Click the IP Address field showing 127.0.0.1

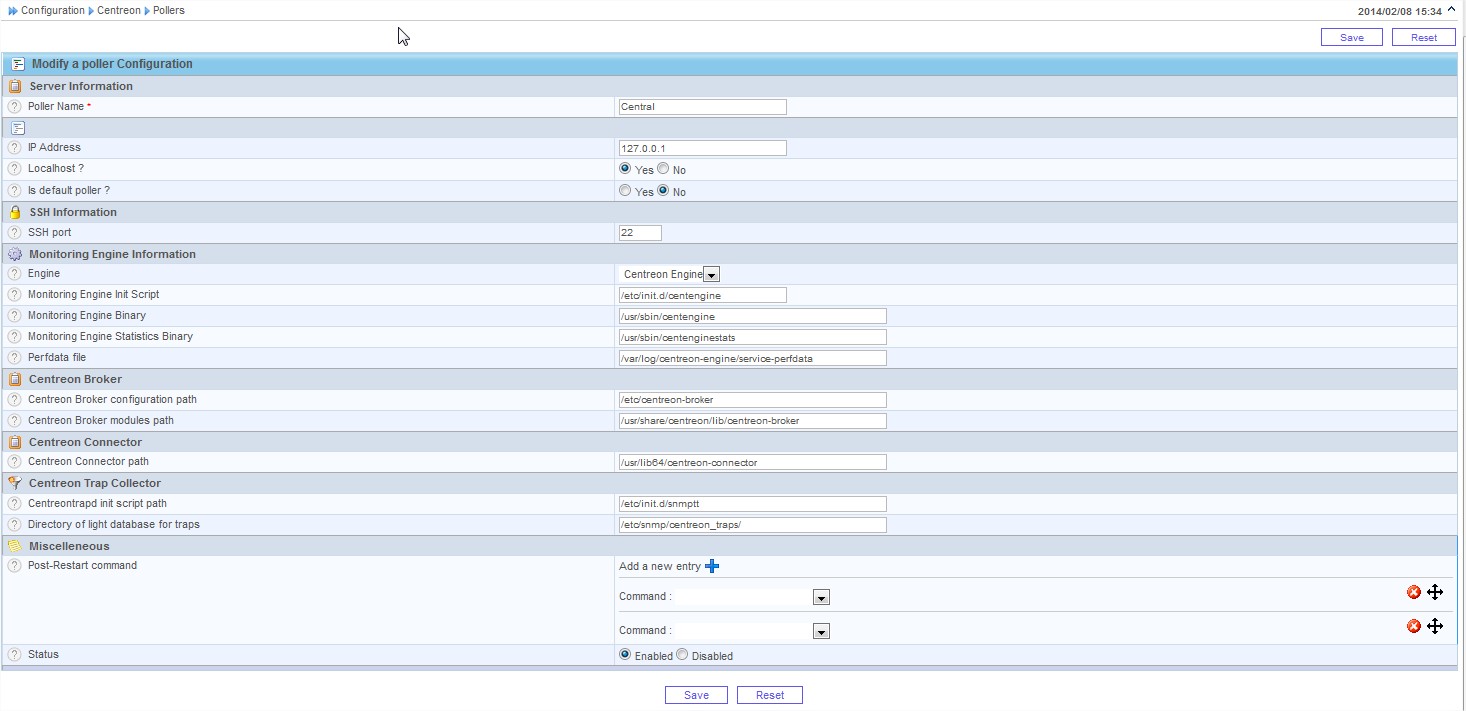click(703, 148)
